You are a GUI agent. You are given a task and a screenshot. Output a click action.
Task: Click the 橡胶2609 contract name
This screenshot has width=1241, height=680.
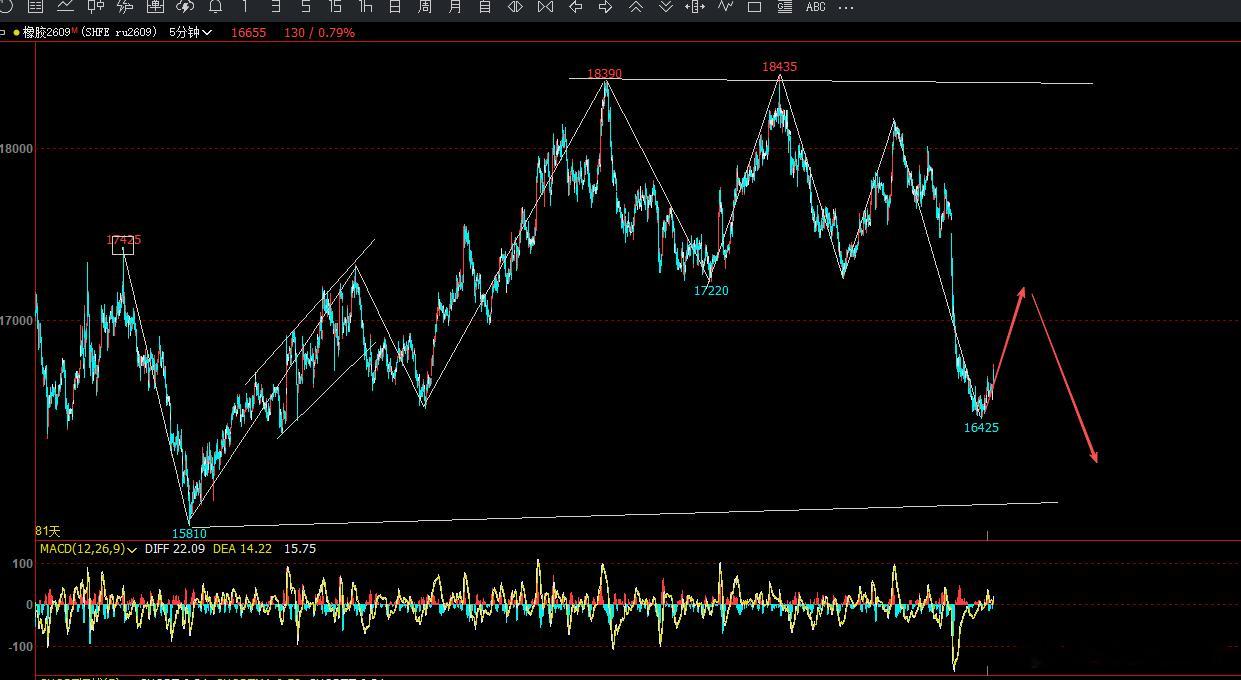tap(46, 32)
